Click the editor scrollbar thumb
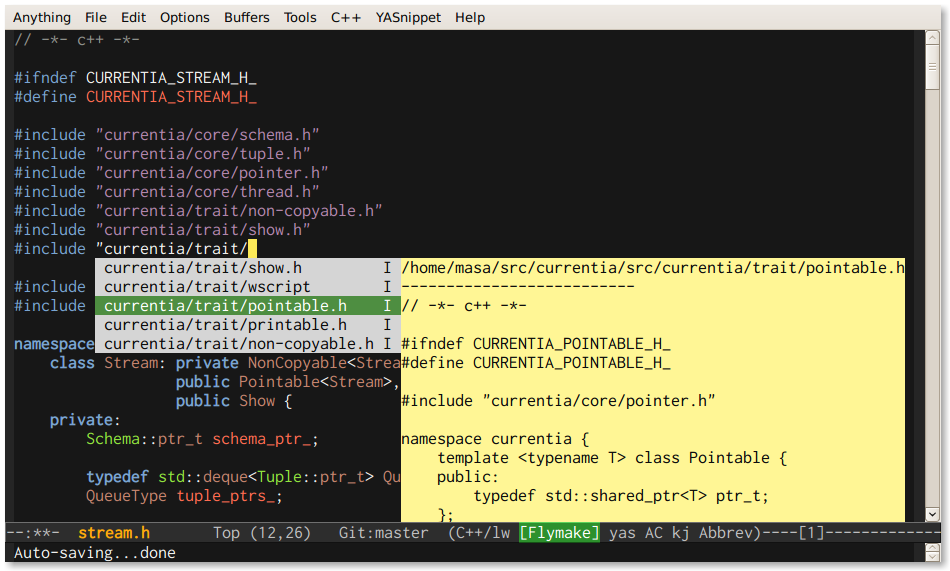Screen dimensions: 950x571 click(x=932, y=67)
